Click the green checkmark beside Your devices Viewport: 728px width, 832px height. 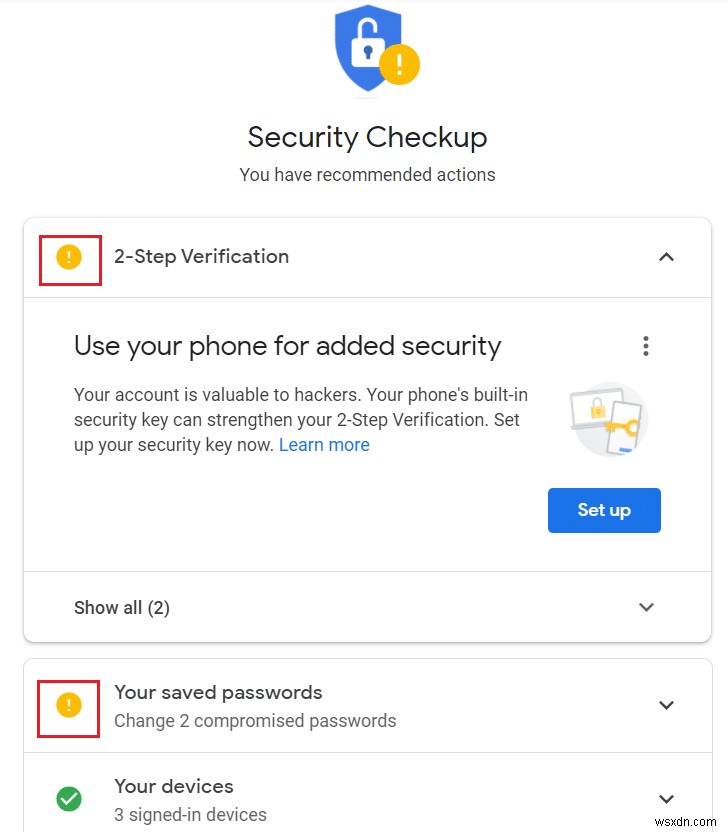[x=68, y=799]
